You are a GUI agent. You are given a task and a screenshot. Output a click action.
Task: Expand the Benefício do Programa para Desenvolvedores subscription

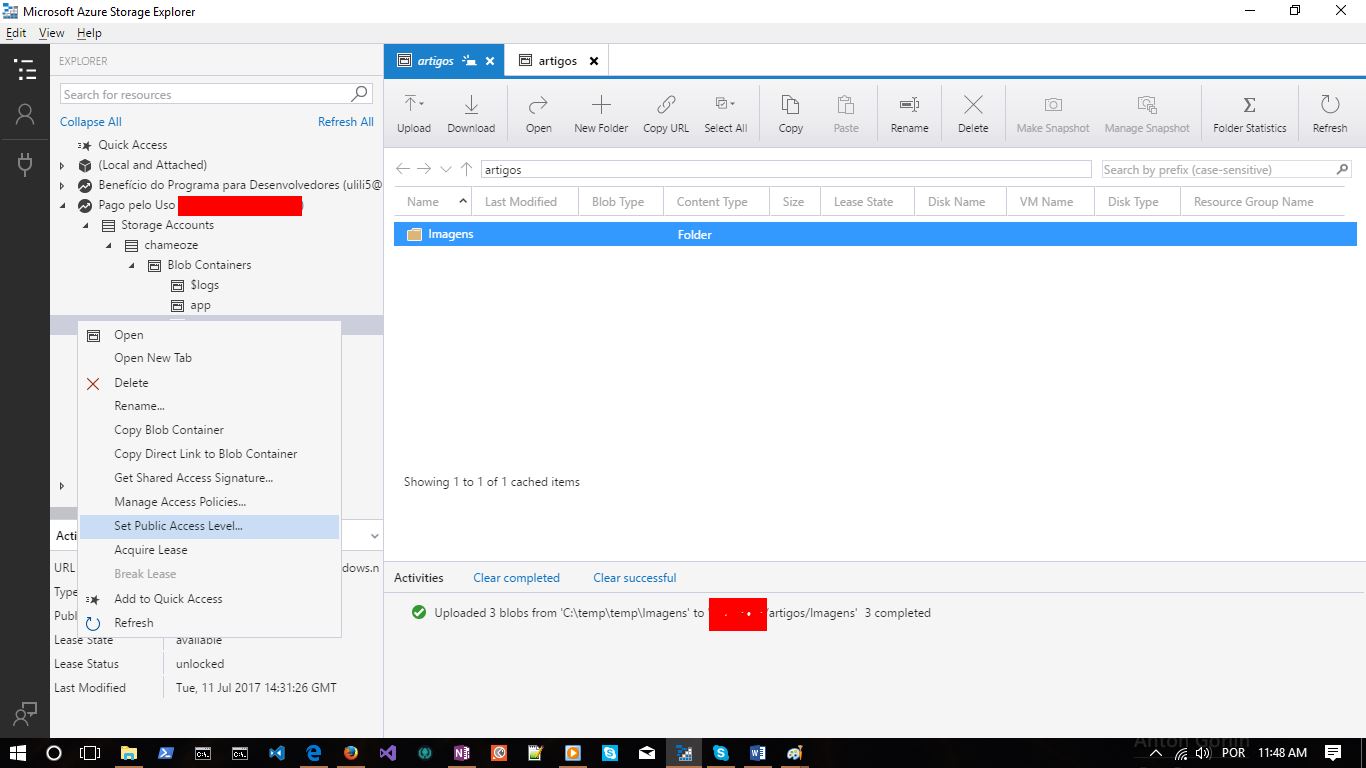pos(62,185)
